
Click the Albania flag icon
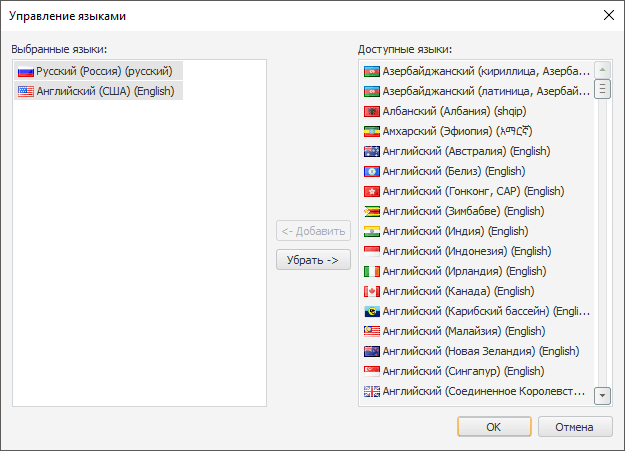coord(371,111)
